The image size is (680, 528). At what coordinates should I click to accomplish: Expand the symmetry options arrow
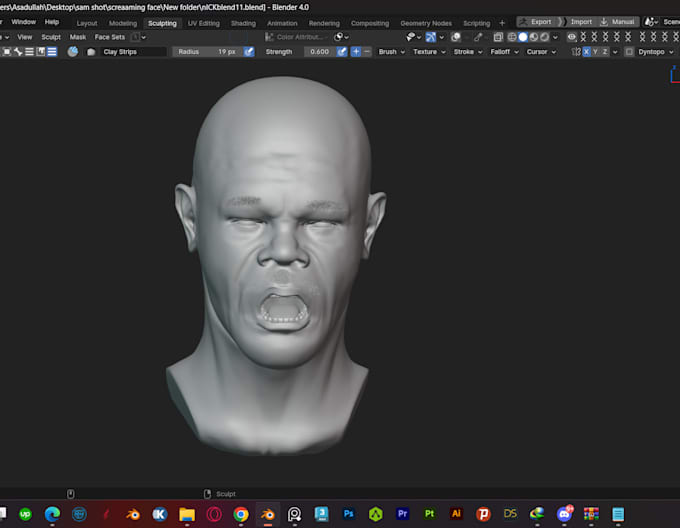coord(615,52)
